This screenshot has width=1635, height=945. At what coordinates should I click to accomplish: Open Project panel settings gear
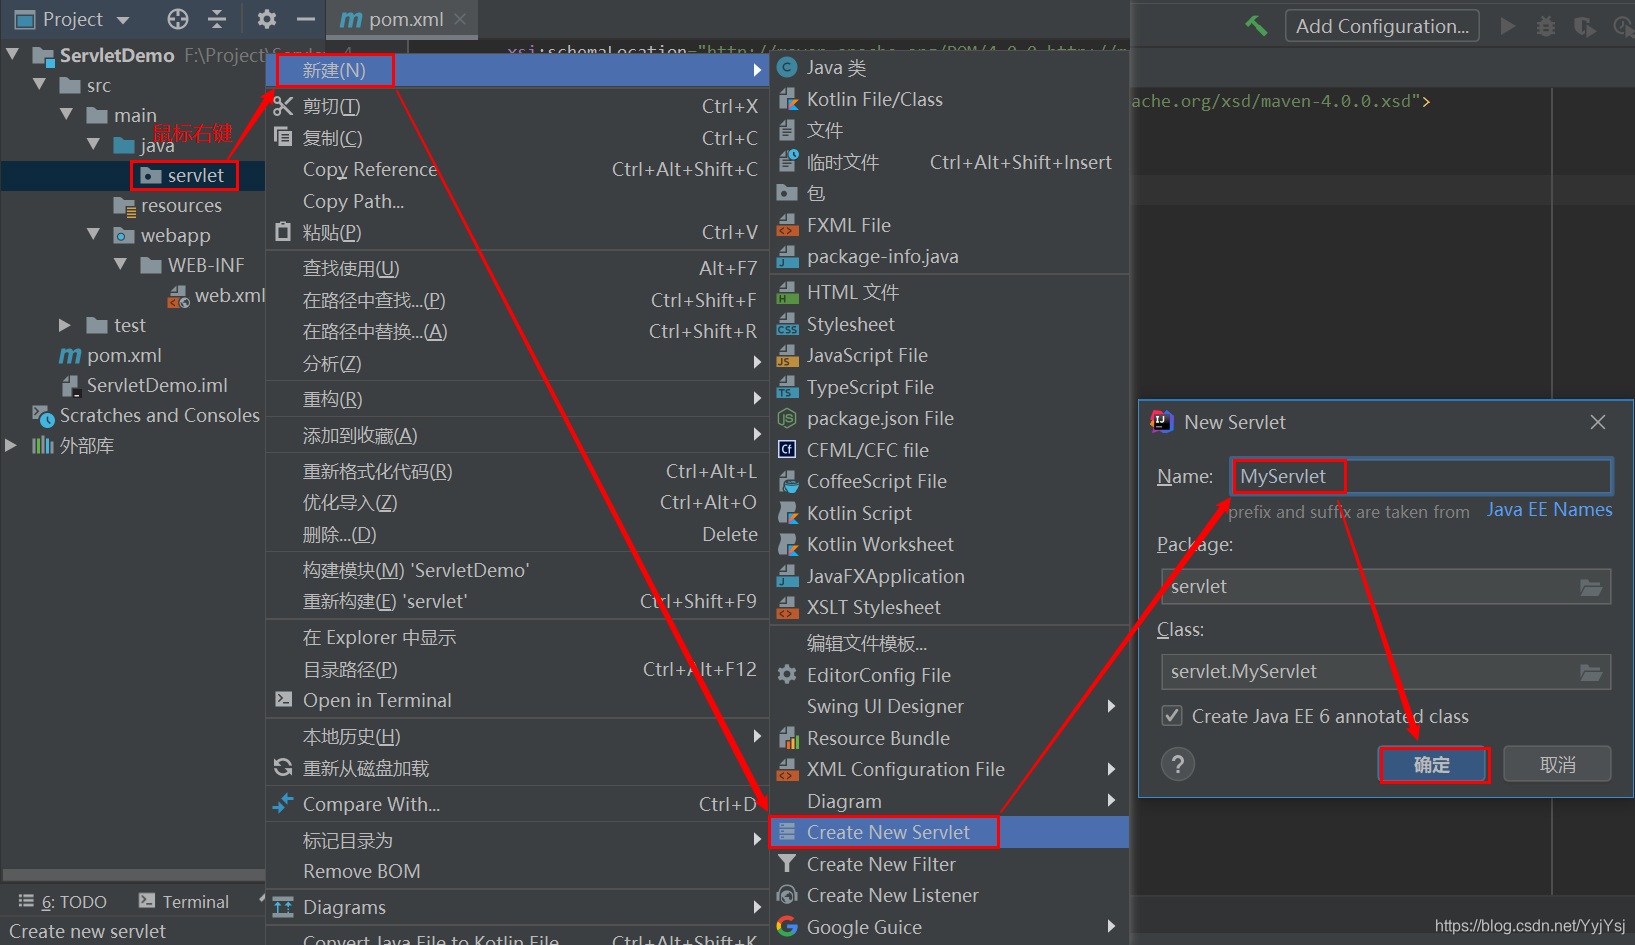click(267, 19)
